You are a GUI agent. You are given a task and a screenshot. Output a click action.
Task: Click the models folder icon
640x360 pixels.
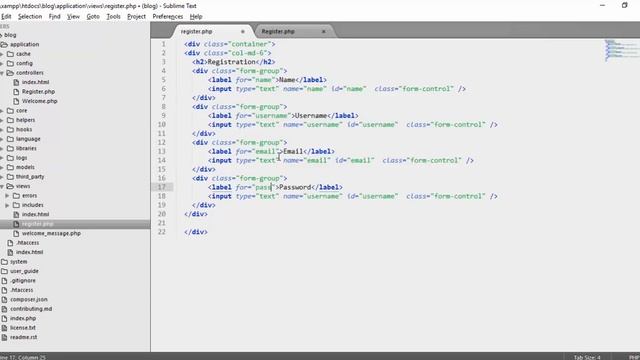click(x=11, y=167)
